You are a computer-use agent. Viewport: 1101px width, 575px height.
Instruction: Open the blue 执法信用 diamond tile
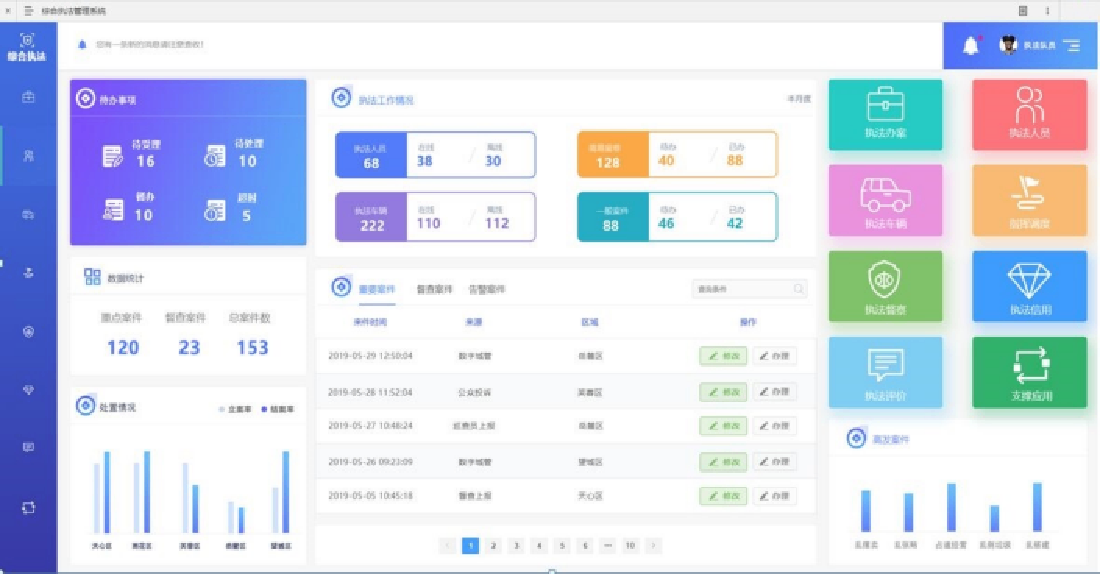coord(1029,286)
